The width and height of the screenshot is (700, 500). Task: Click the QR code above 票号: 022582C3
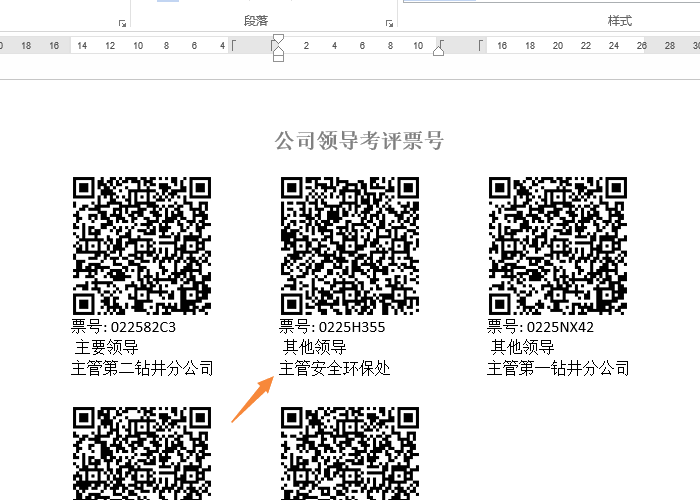142,246
